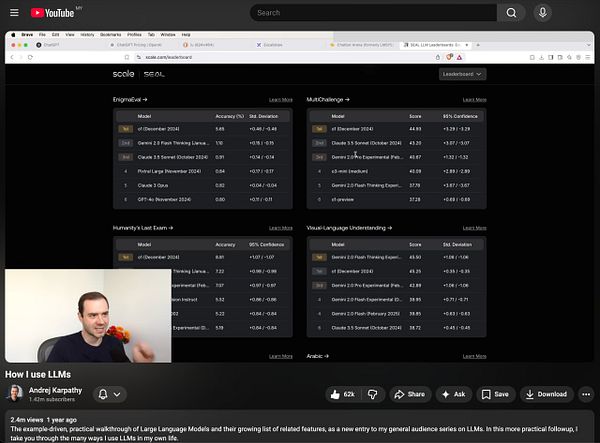Screen dimensions: 600x443
Task: Dislike the video with thumbs down
Action: (x=372, y=394)
